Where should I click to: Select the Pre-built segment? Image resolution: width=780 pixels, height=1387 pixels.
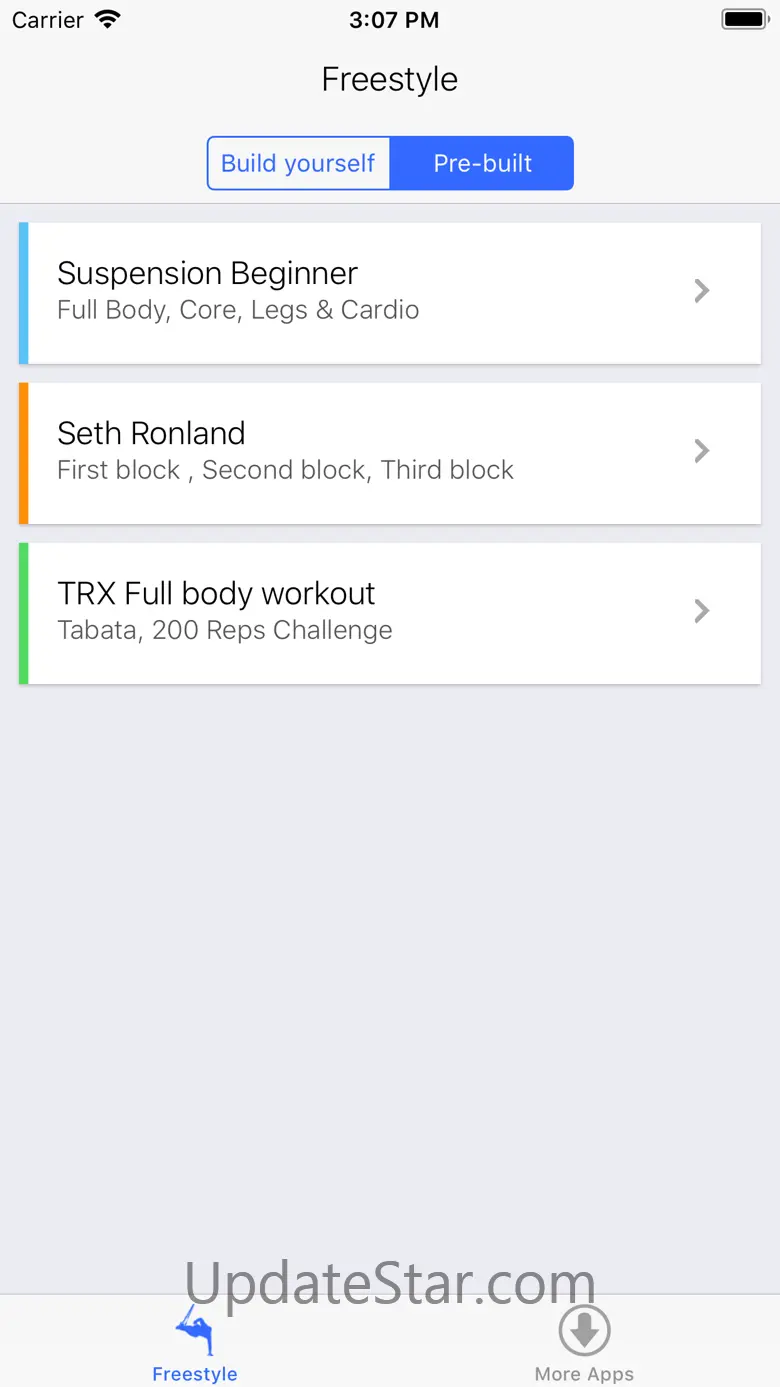coord(482,163)
